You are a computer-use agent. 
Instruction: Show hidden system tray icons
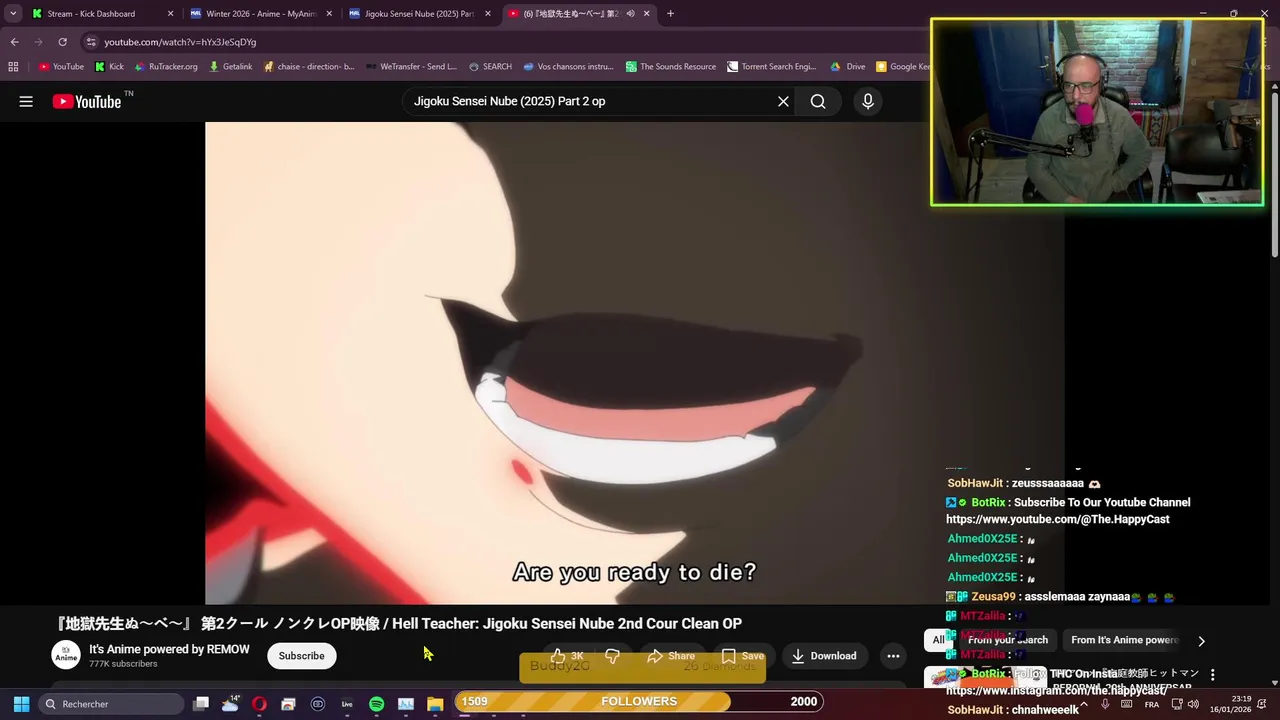click(1083, 704)
